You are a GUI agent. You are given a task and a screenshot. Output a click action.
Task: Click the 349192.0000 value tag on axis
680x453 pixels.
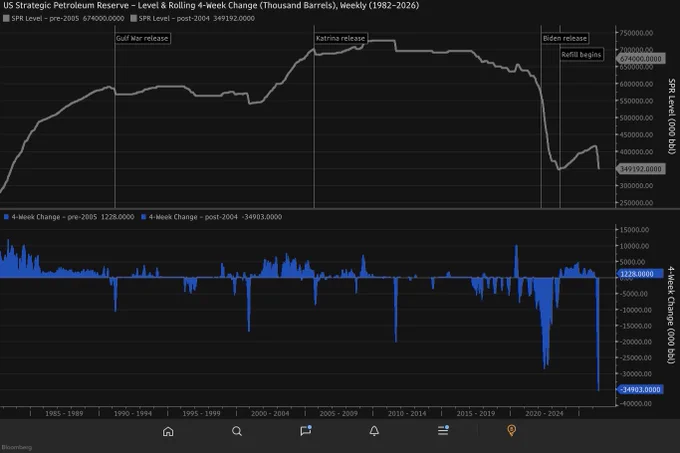coord(640,169)
